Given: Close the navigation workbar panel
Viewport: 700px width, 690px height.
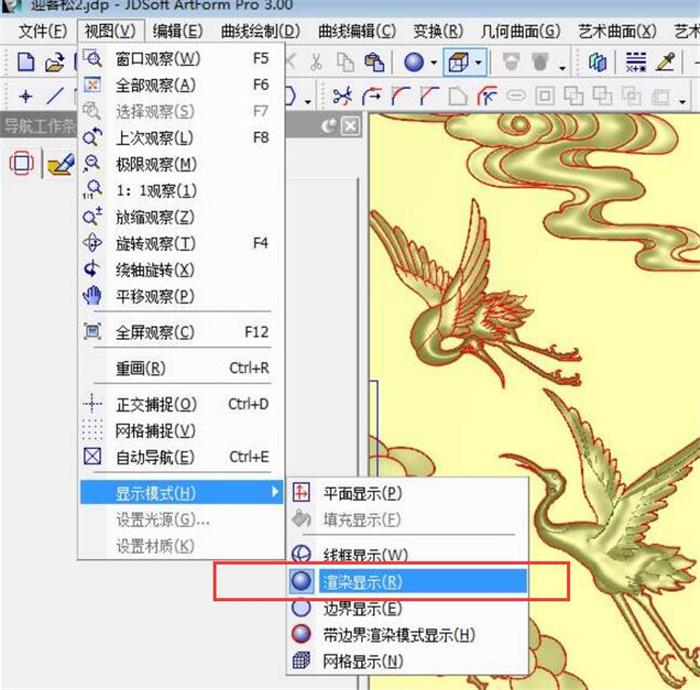Looking at the screenshot, I should 350,127.
